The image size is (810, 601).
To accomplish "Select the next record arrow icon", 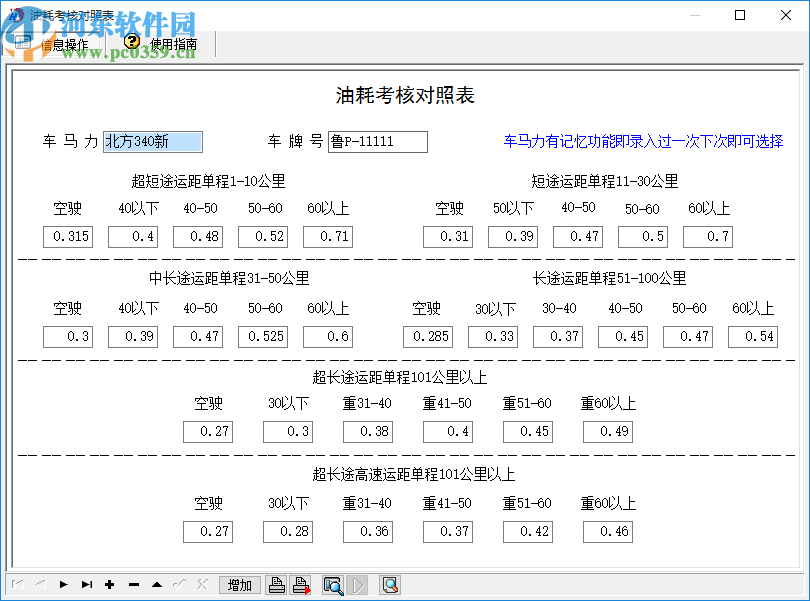I will 63,585.
